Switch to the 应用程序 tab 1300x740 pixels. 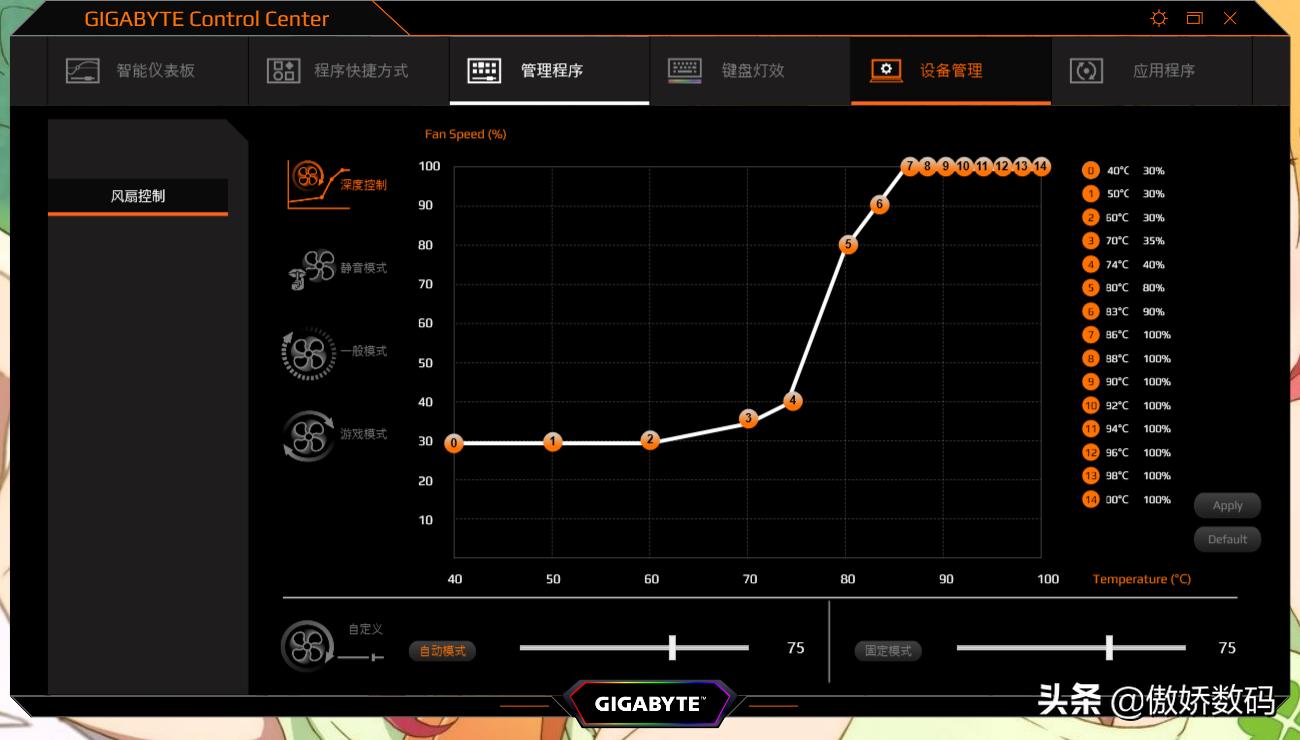point(1151,71)
